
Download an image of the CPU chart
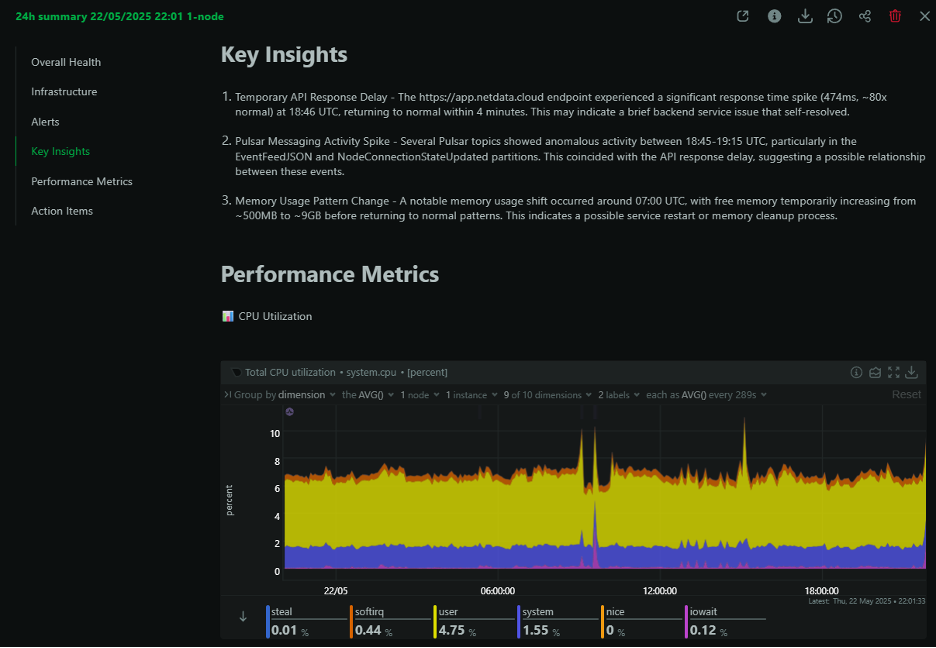pos(912,372)
